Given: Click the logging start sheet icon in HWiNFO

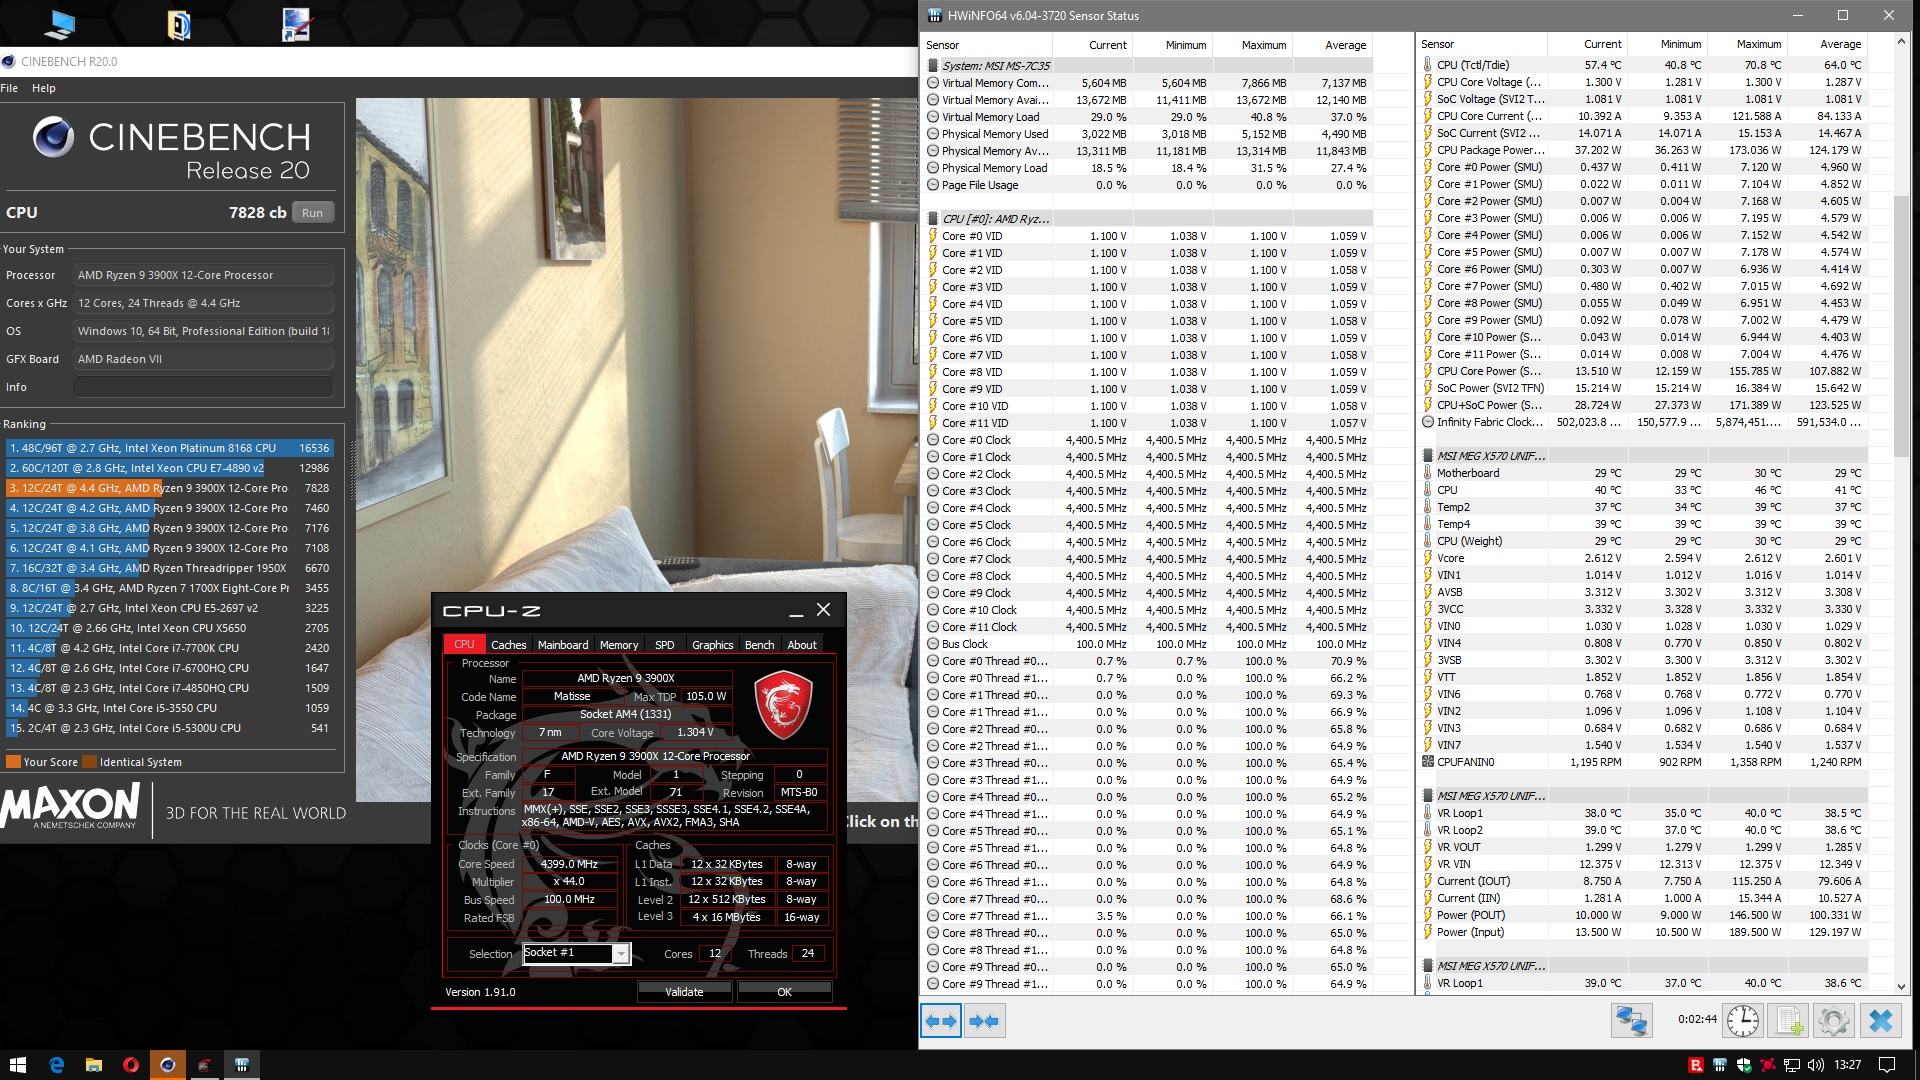Looking at the screenshot, I should point(1788,1021).
